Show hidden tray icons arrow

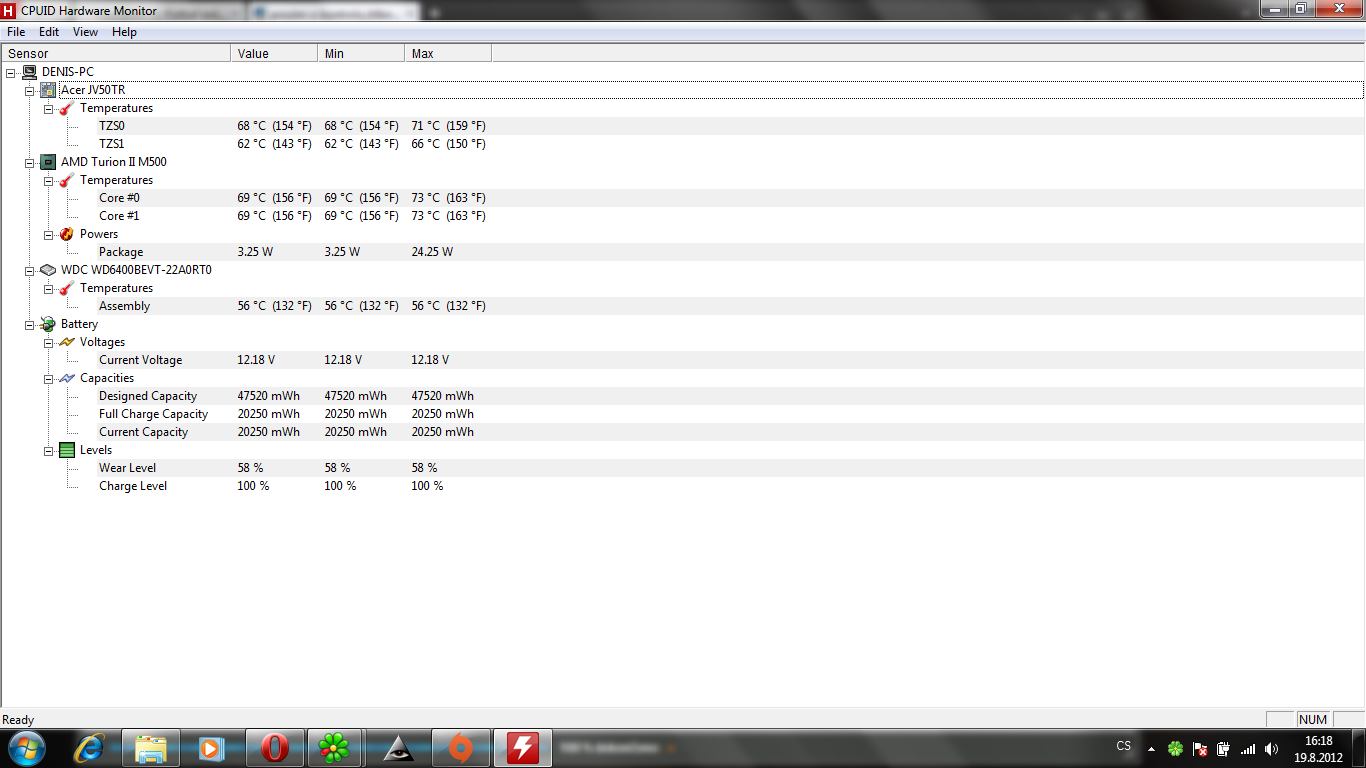(x=1151, y=748)
